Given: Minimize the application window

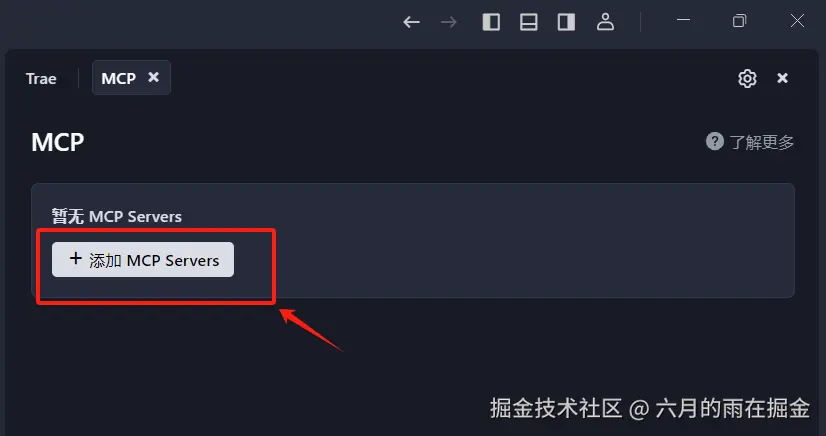Looking at the screenshot, I should pos(684,20).
